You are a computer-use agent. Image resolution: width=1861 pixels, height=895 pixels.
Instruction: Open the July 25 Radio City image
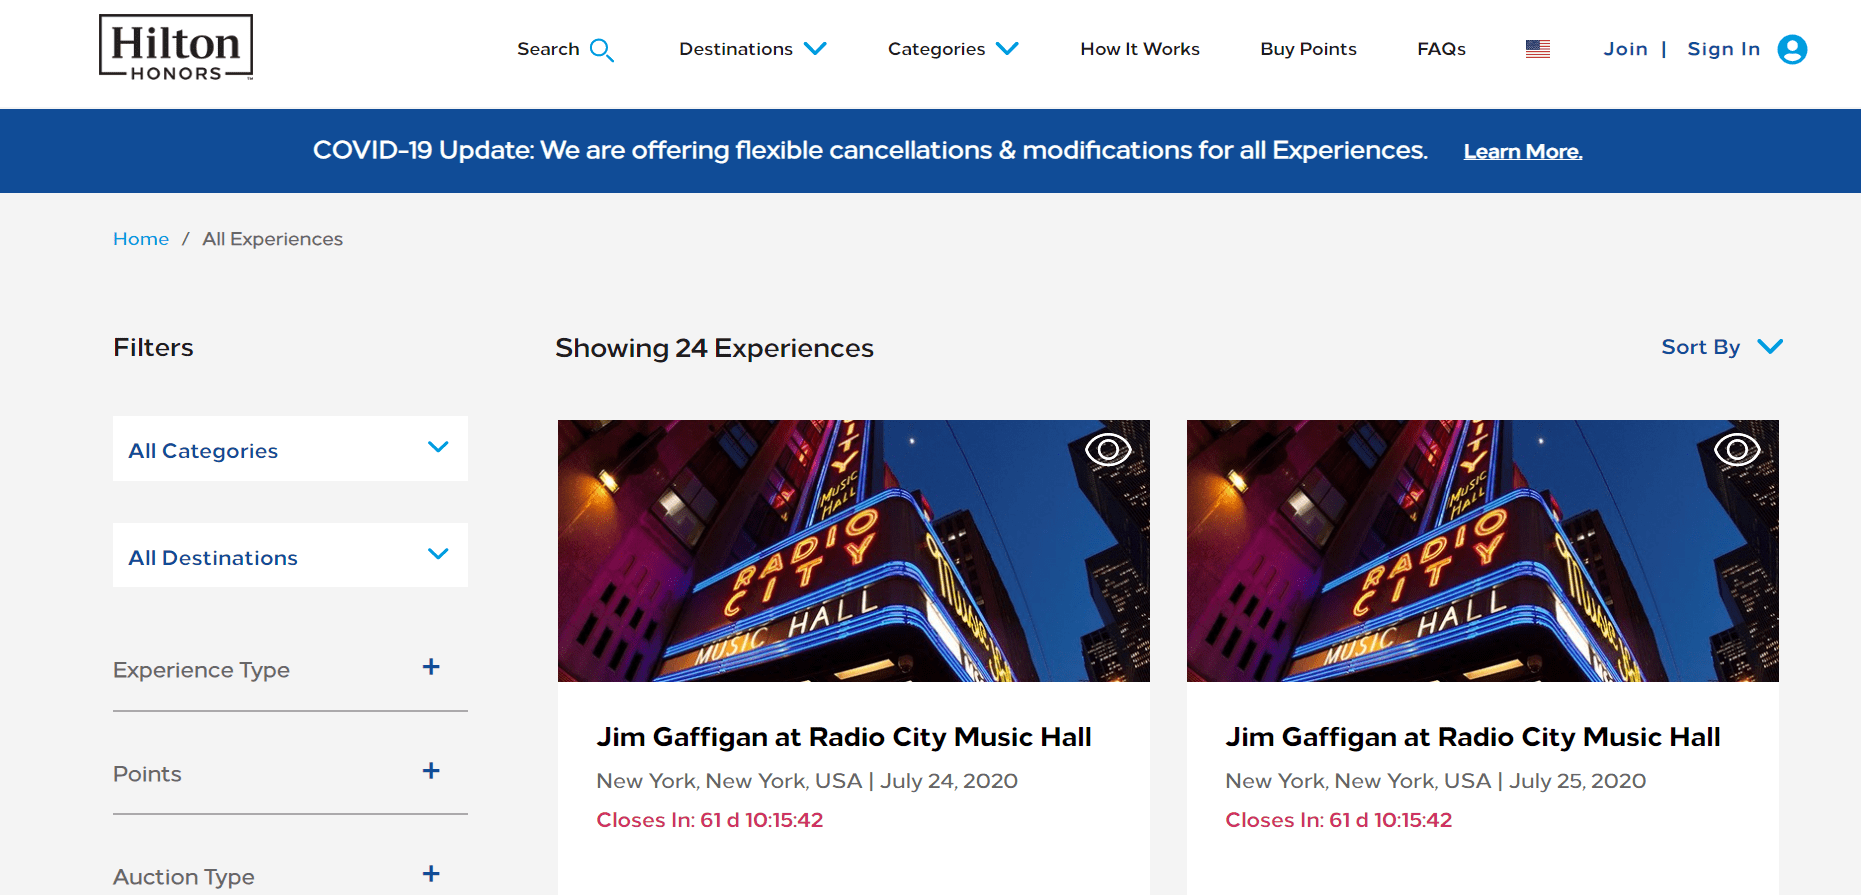(x=1483, y=551)
